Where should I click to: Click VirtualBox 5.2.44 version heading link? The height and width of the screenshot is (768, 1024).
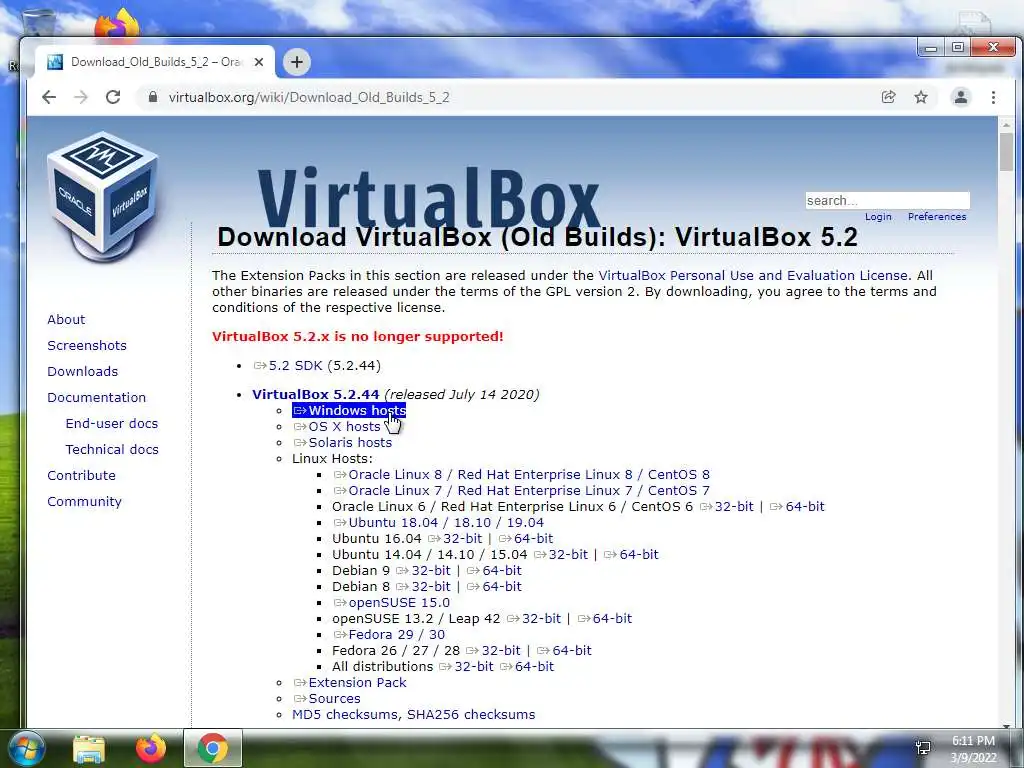pos(315,394)
